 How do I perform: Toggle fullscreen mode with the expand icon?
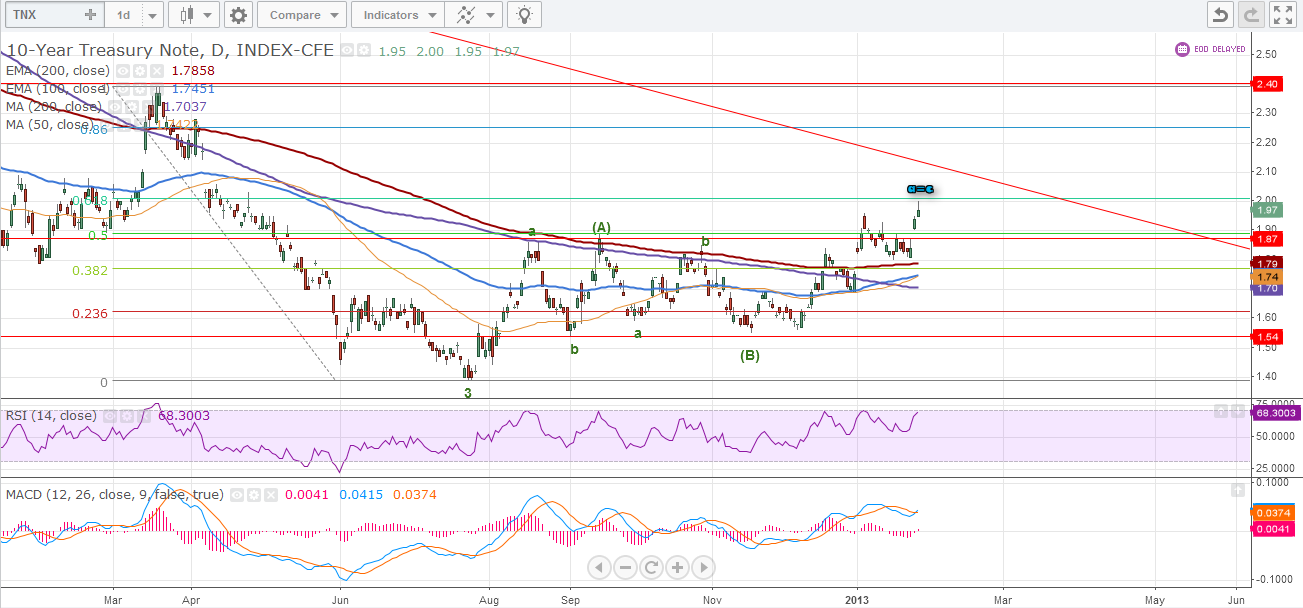(1282, 15)
